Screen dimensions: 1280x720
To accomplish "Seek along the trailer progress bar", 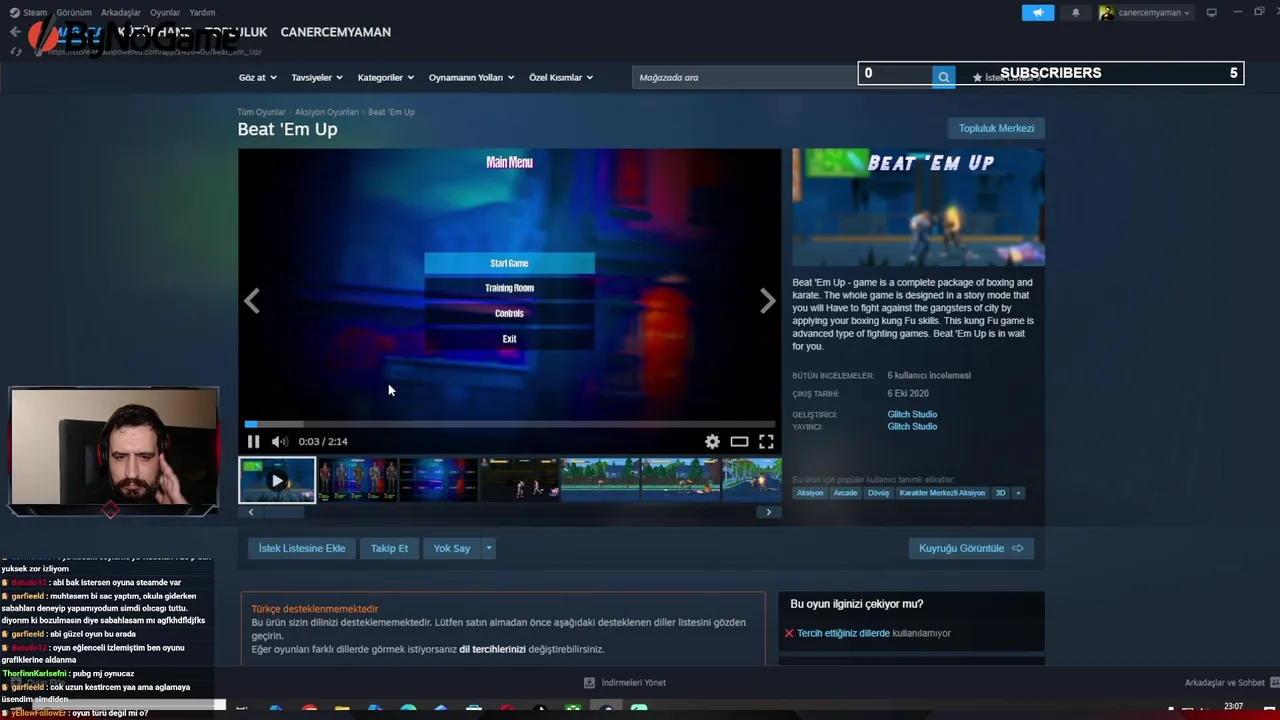I will (509, 424).
